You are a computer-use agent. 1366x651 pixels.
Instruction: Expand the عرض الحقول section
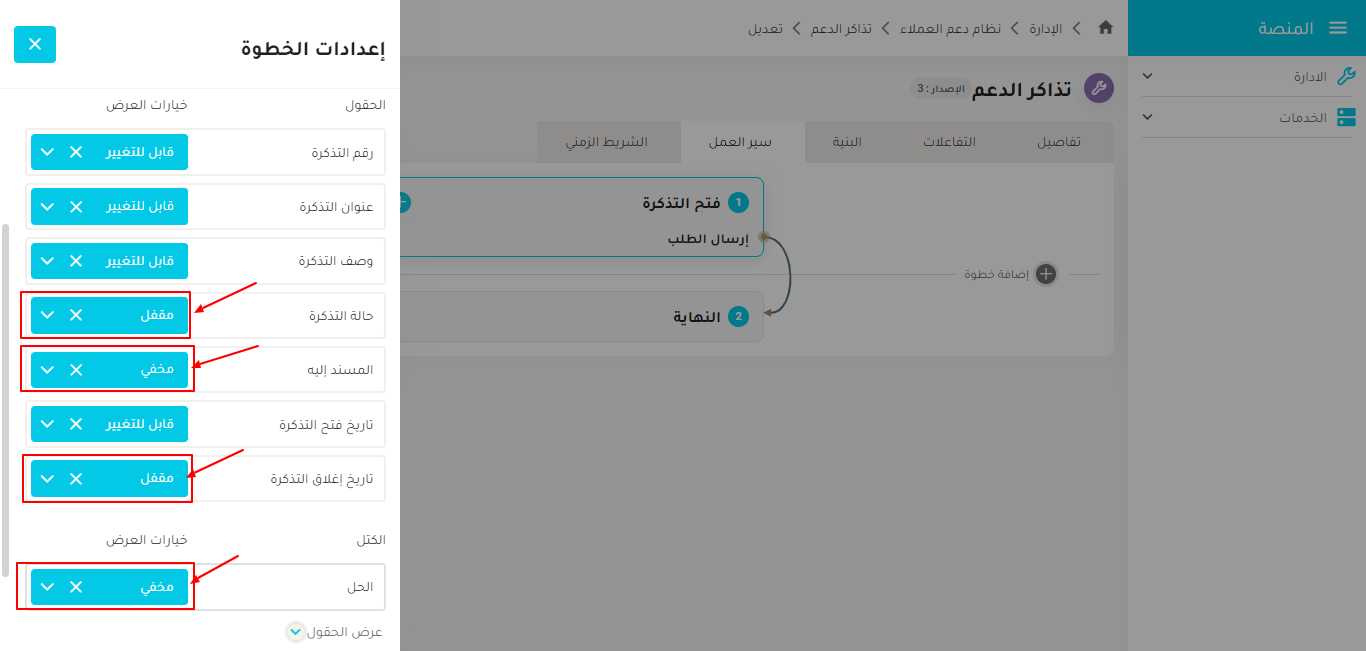tap(295, 631)
